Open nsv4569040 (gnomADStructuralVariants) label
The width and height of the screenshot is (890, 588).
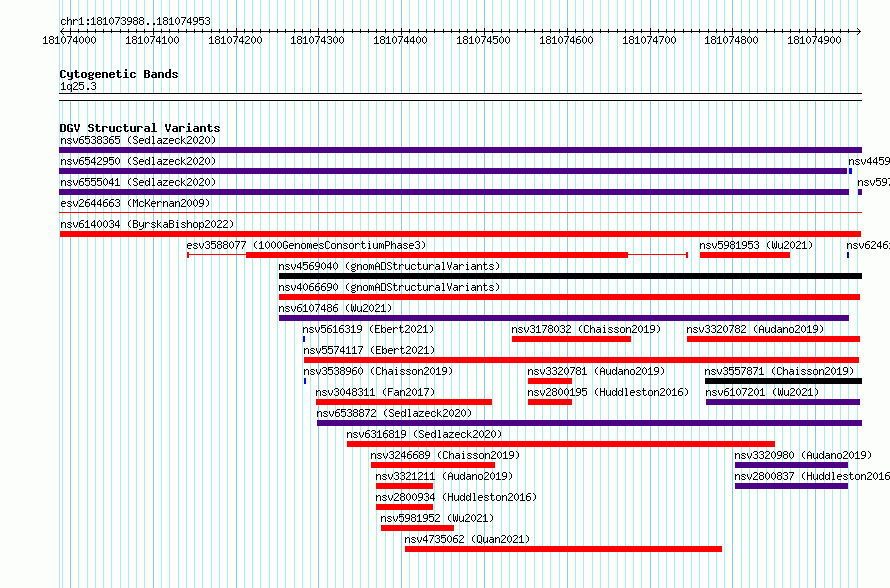click(389, 266)
